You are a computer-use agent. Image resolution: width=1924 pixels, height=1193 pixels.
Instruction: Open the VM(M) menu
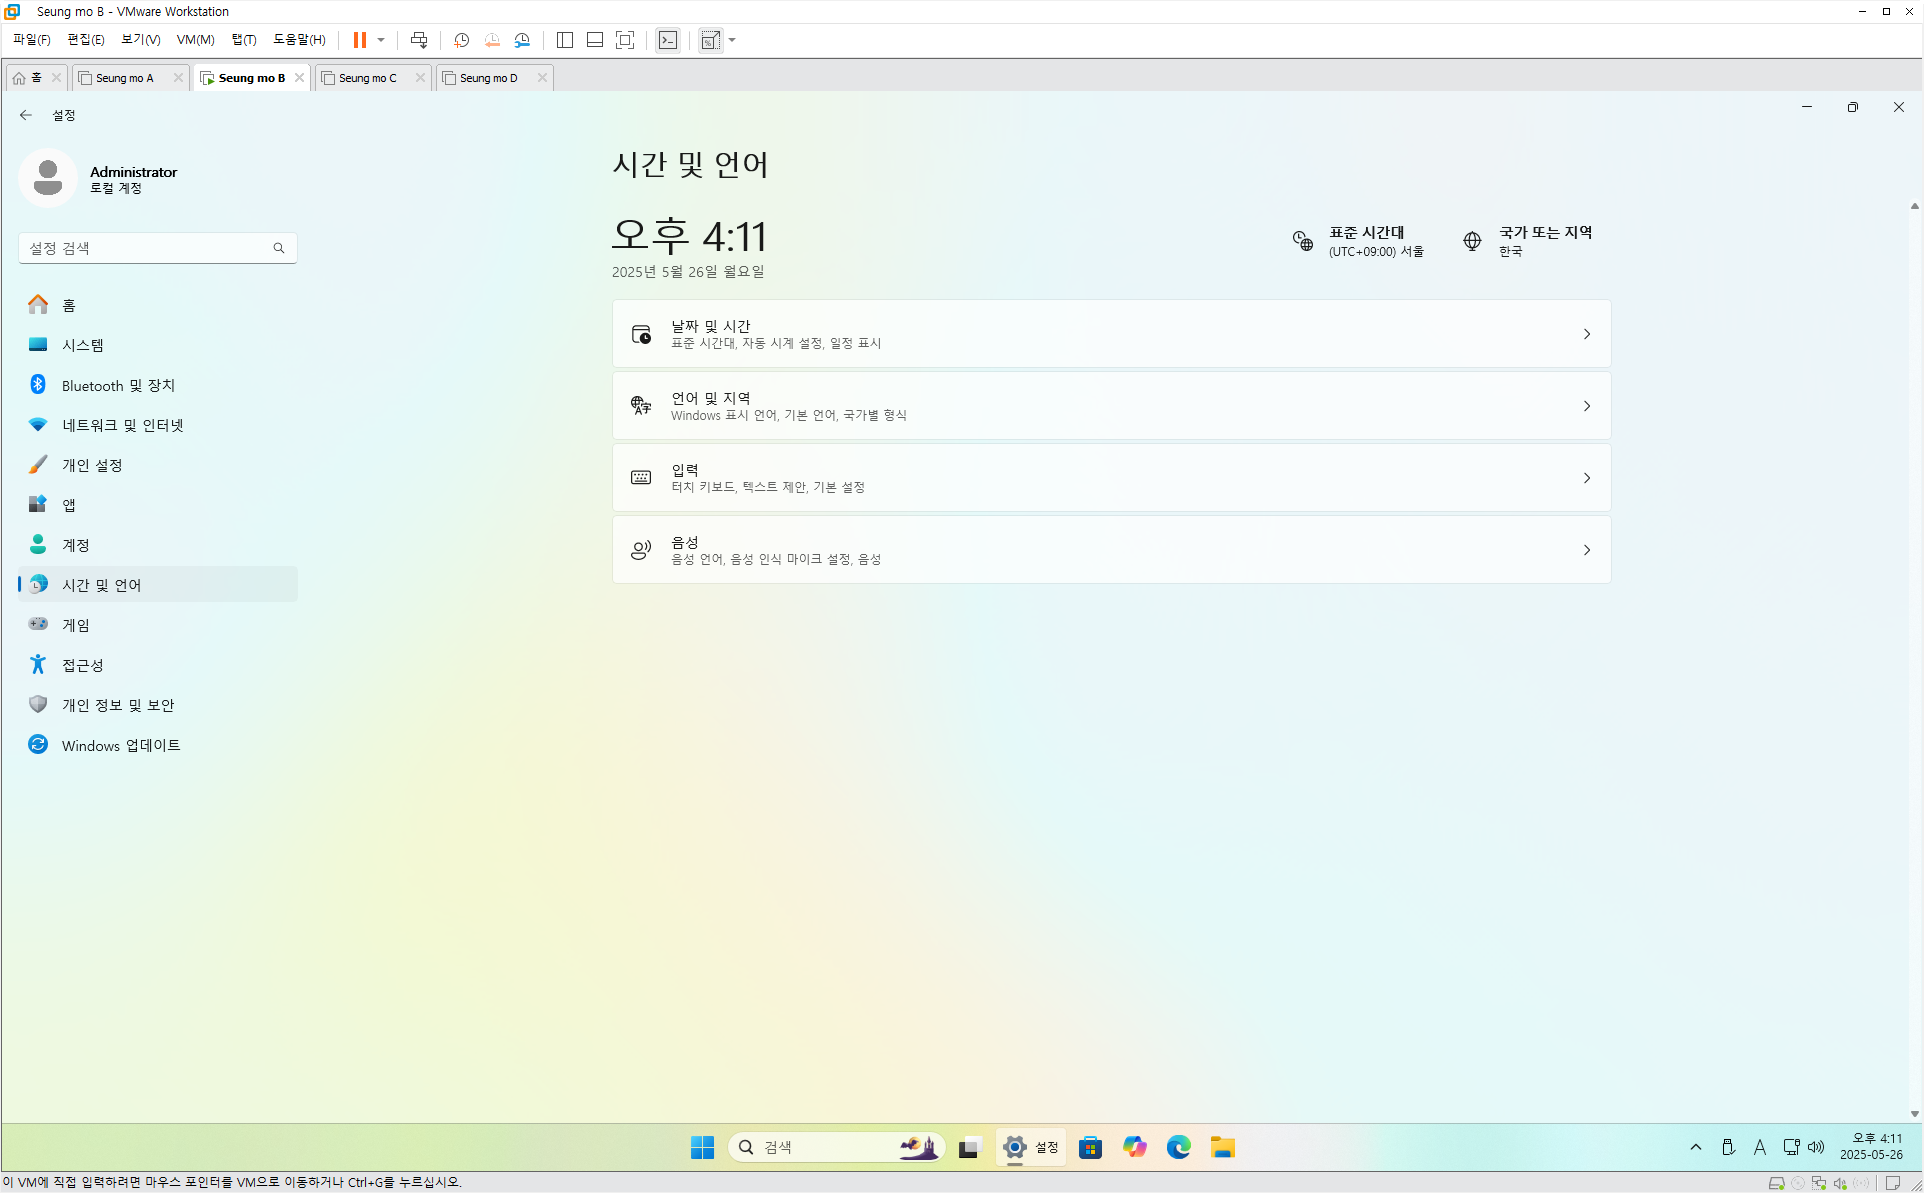[195, 40]
